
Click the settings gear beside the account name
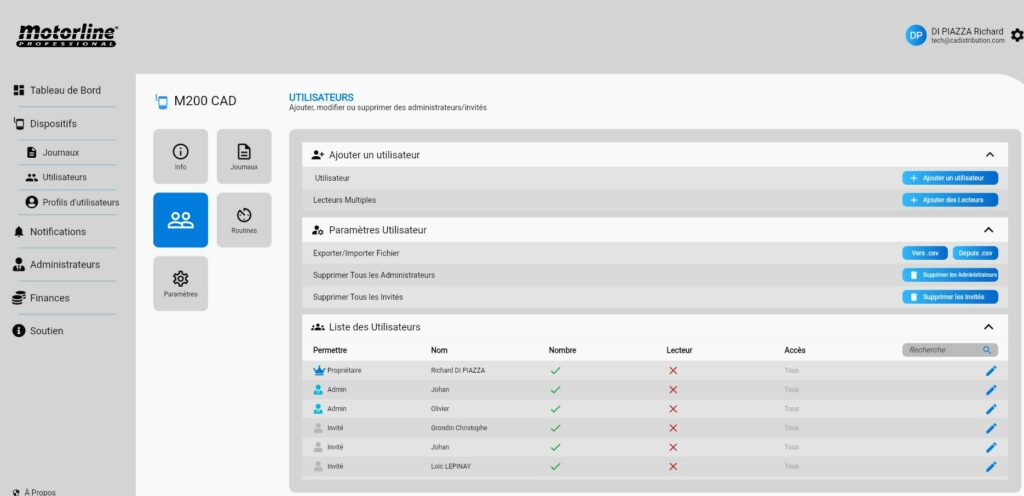(1016, 35)
